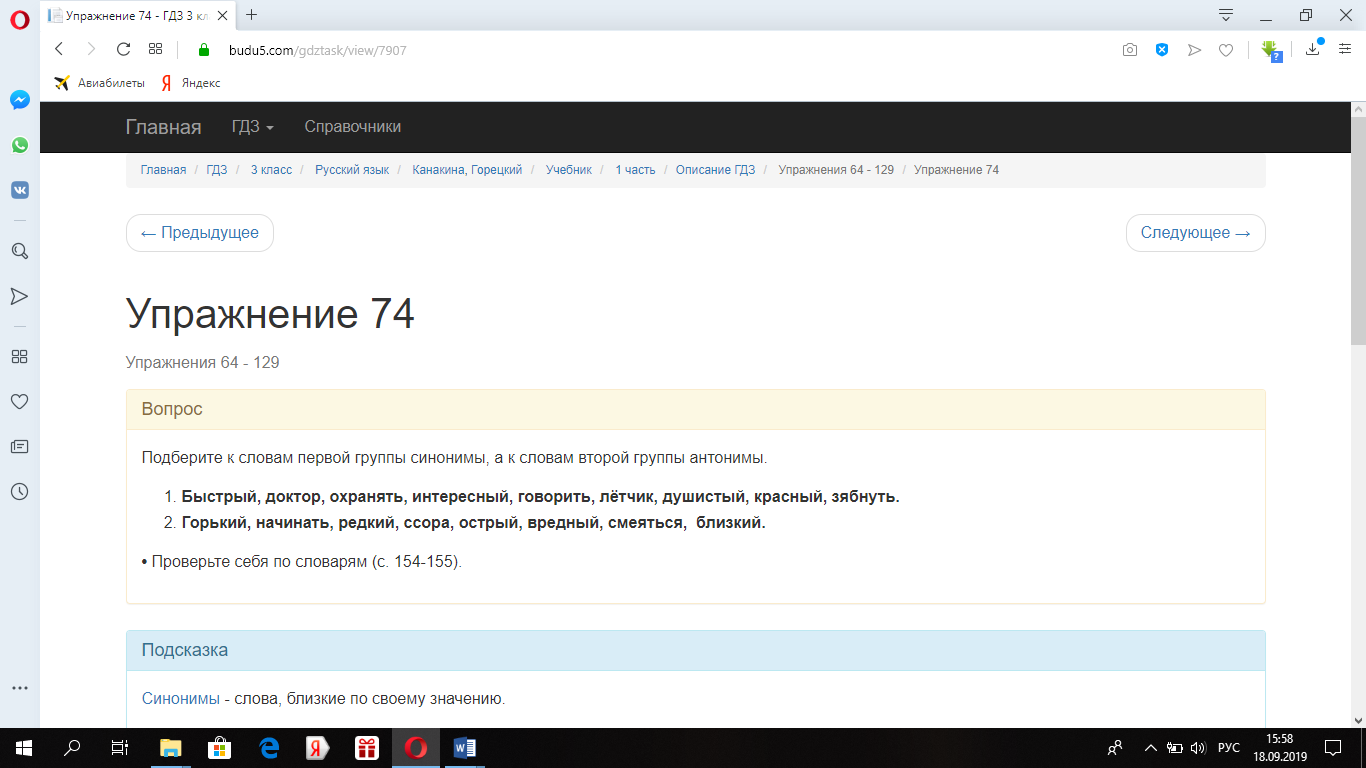Open the easy setup sliders icon
This screenshot has height=768, width=1366.
[1346, 49]
